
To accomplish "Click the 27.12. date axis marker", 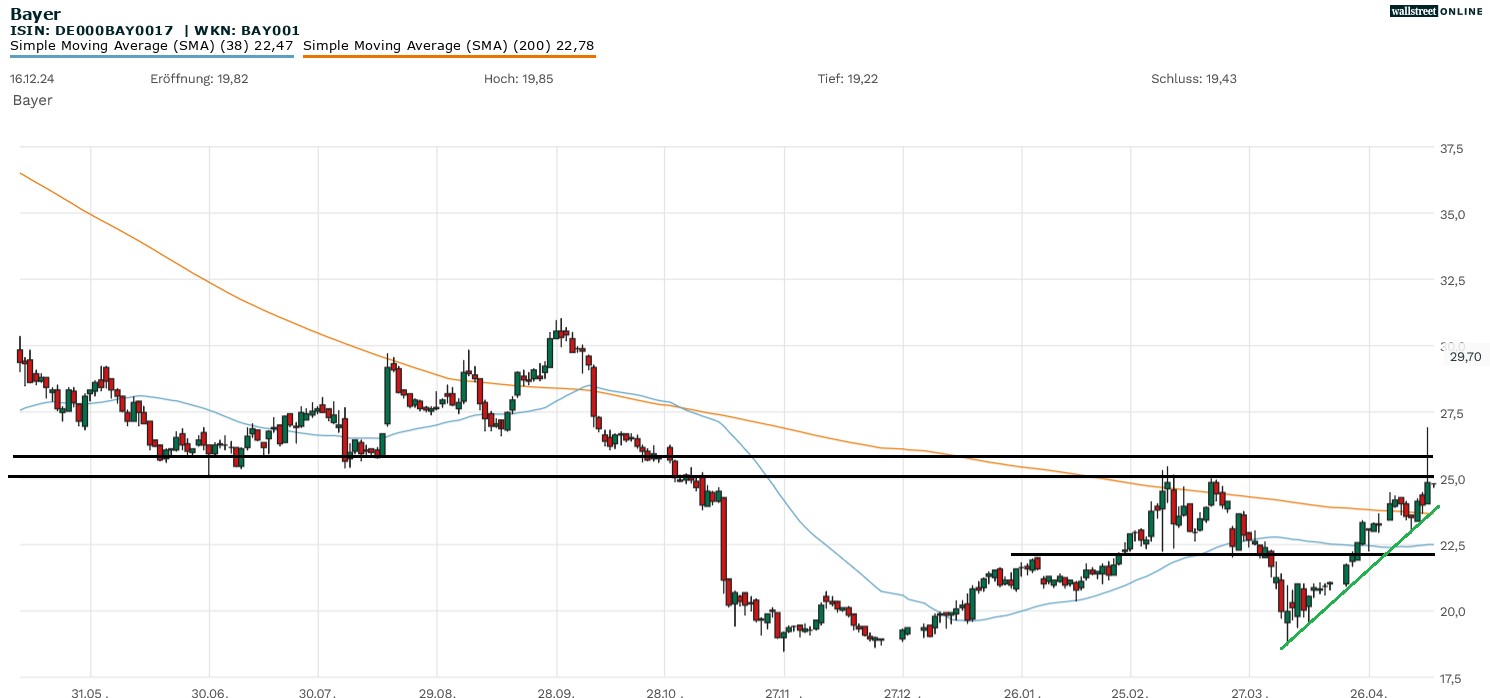I will pos(899,692).
